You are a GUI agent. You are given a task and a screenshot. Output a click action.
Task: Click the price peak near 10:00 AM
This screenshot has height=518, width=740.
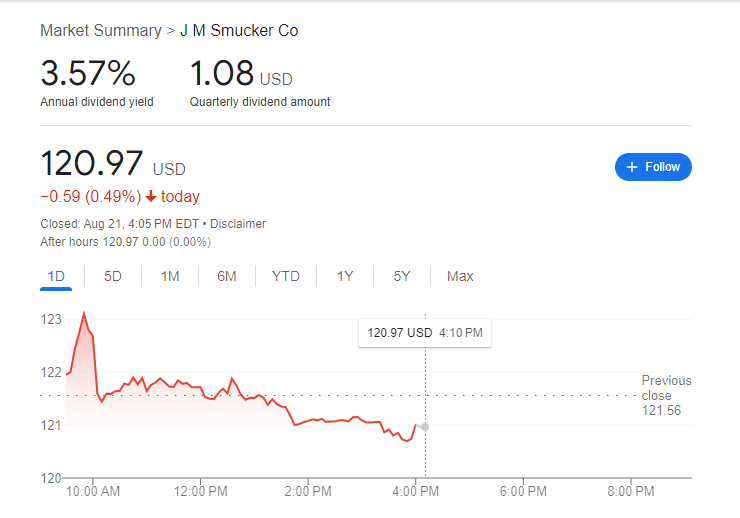click(84, 314)
